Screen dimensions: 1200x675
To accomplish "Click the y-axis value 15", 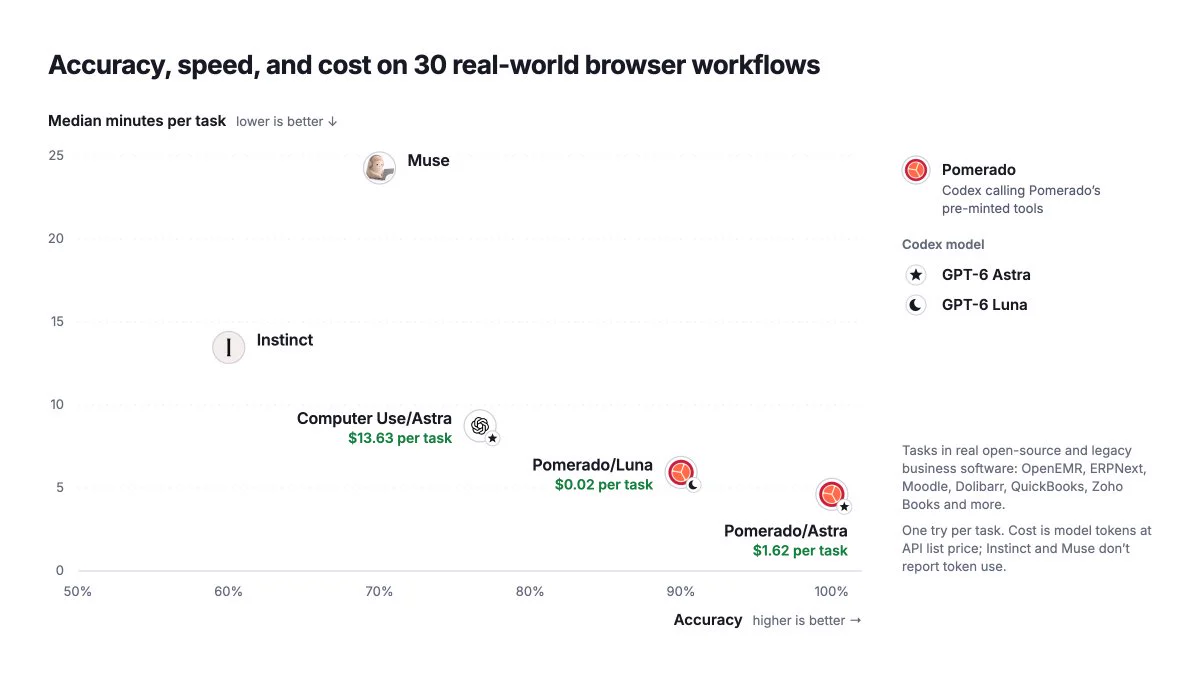I will point(56,321).
